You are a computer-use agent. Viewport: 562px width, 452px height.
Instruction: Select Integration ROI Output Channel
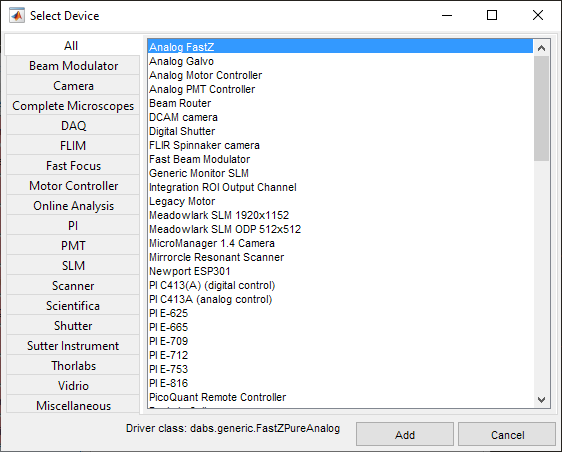pos(340,187)
